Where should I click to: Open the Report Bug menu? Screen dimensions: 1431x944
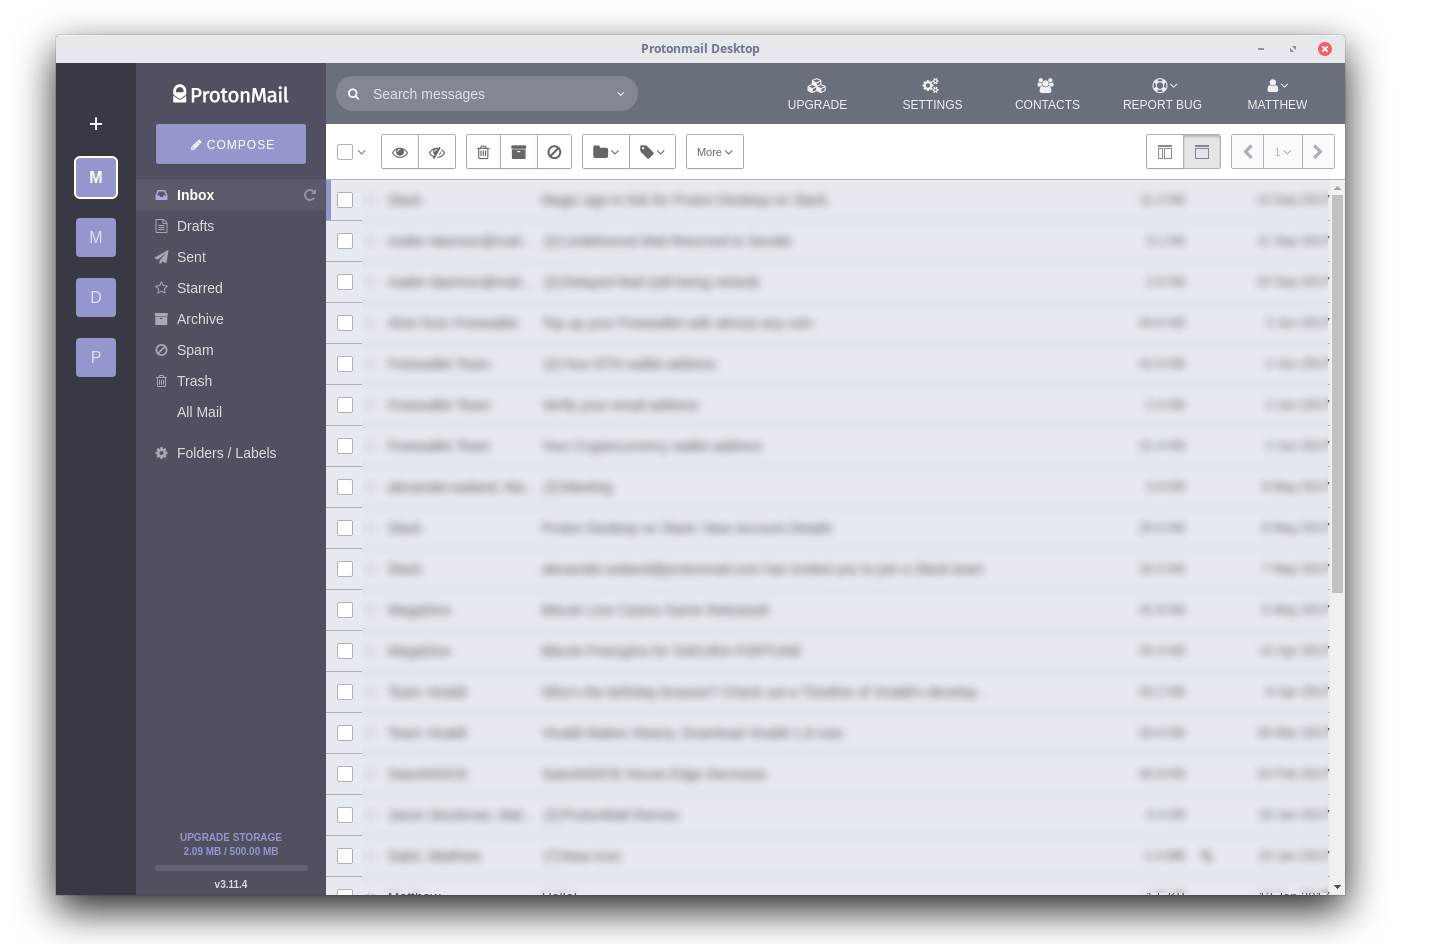[x=1162, y=94]
